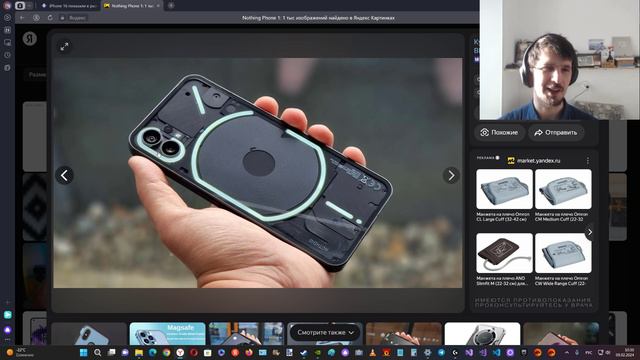Go to previous image with left arrow
This screenshot has width=640, height=360.
pos(64,176)
